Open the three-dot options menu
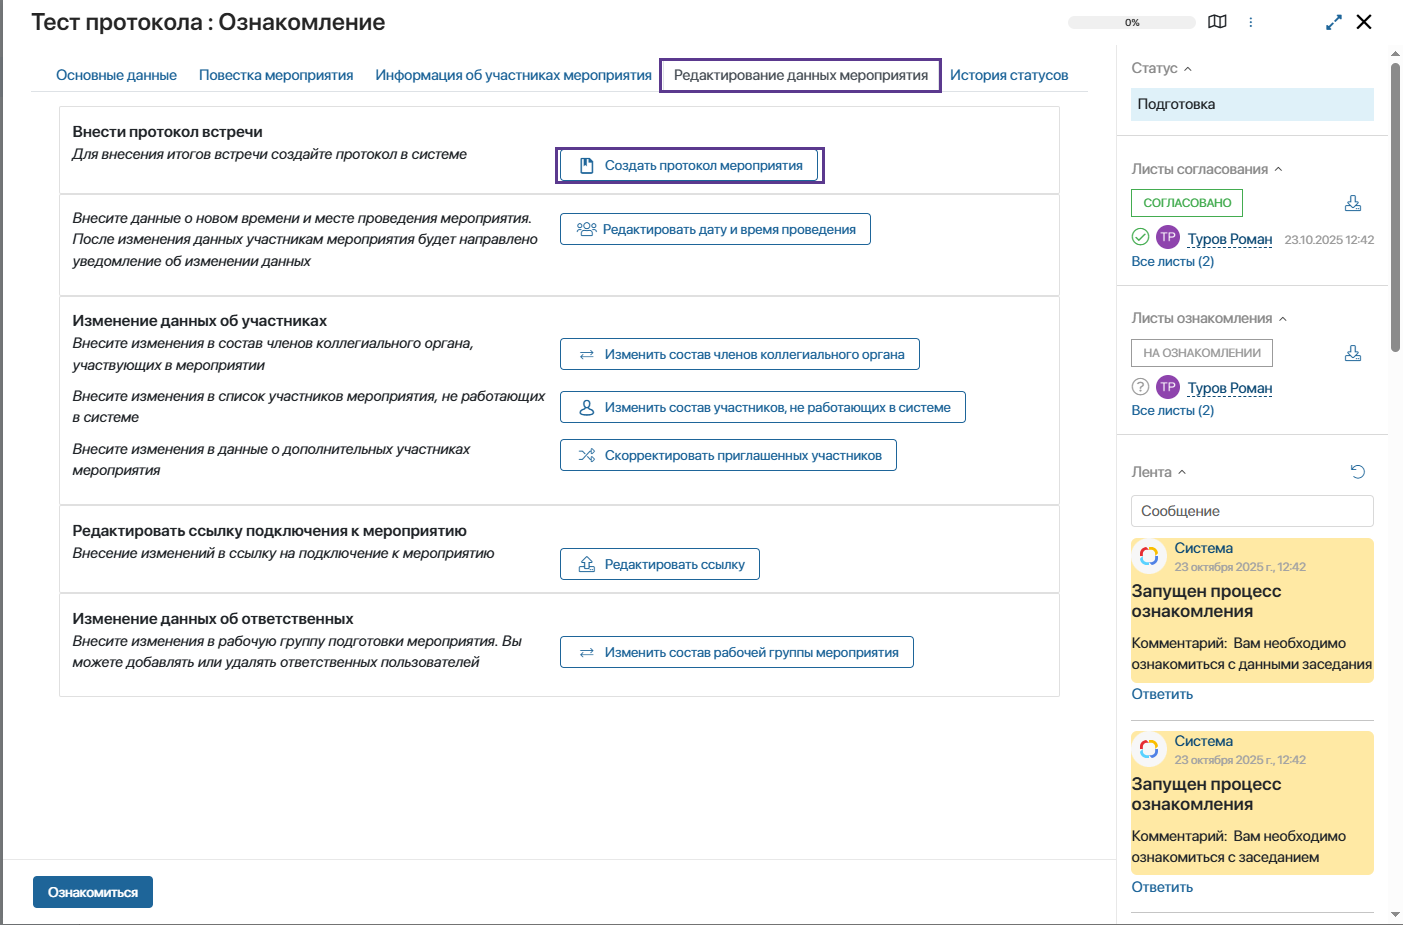This screenshot has width=1405, height=931. (x=1251, y=22)
